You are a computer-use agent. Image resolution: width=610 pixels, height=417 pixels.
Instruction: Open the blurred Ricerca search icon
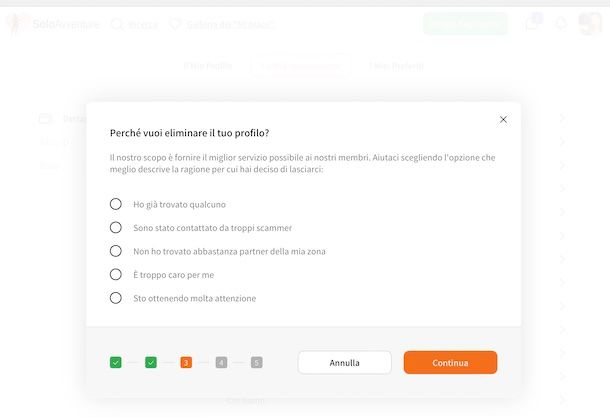point(117,25)
